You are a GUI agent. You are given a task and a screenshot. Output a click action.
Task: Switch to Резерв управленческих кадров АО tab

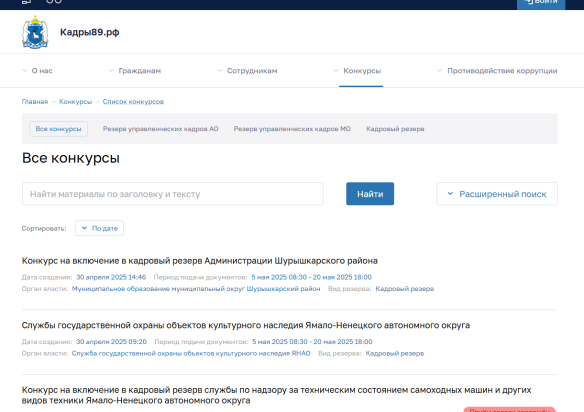[x=161, y=129]
